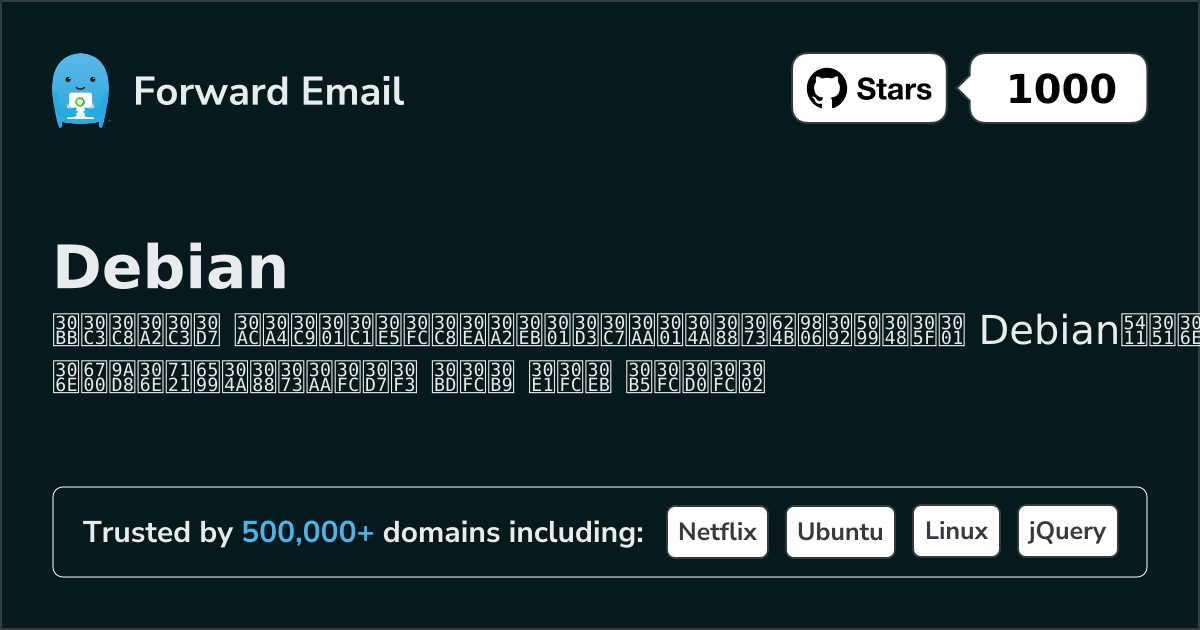Click the Forward Email penguin mascot icon
Image resolution: width=1200 pixels, height=630 pixels.
pos(80,88)
